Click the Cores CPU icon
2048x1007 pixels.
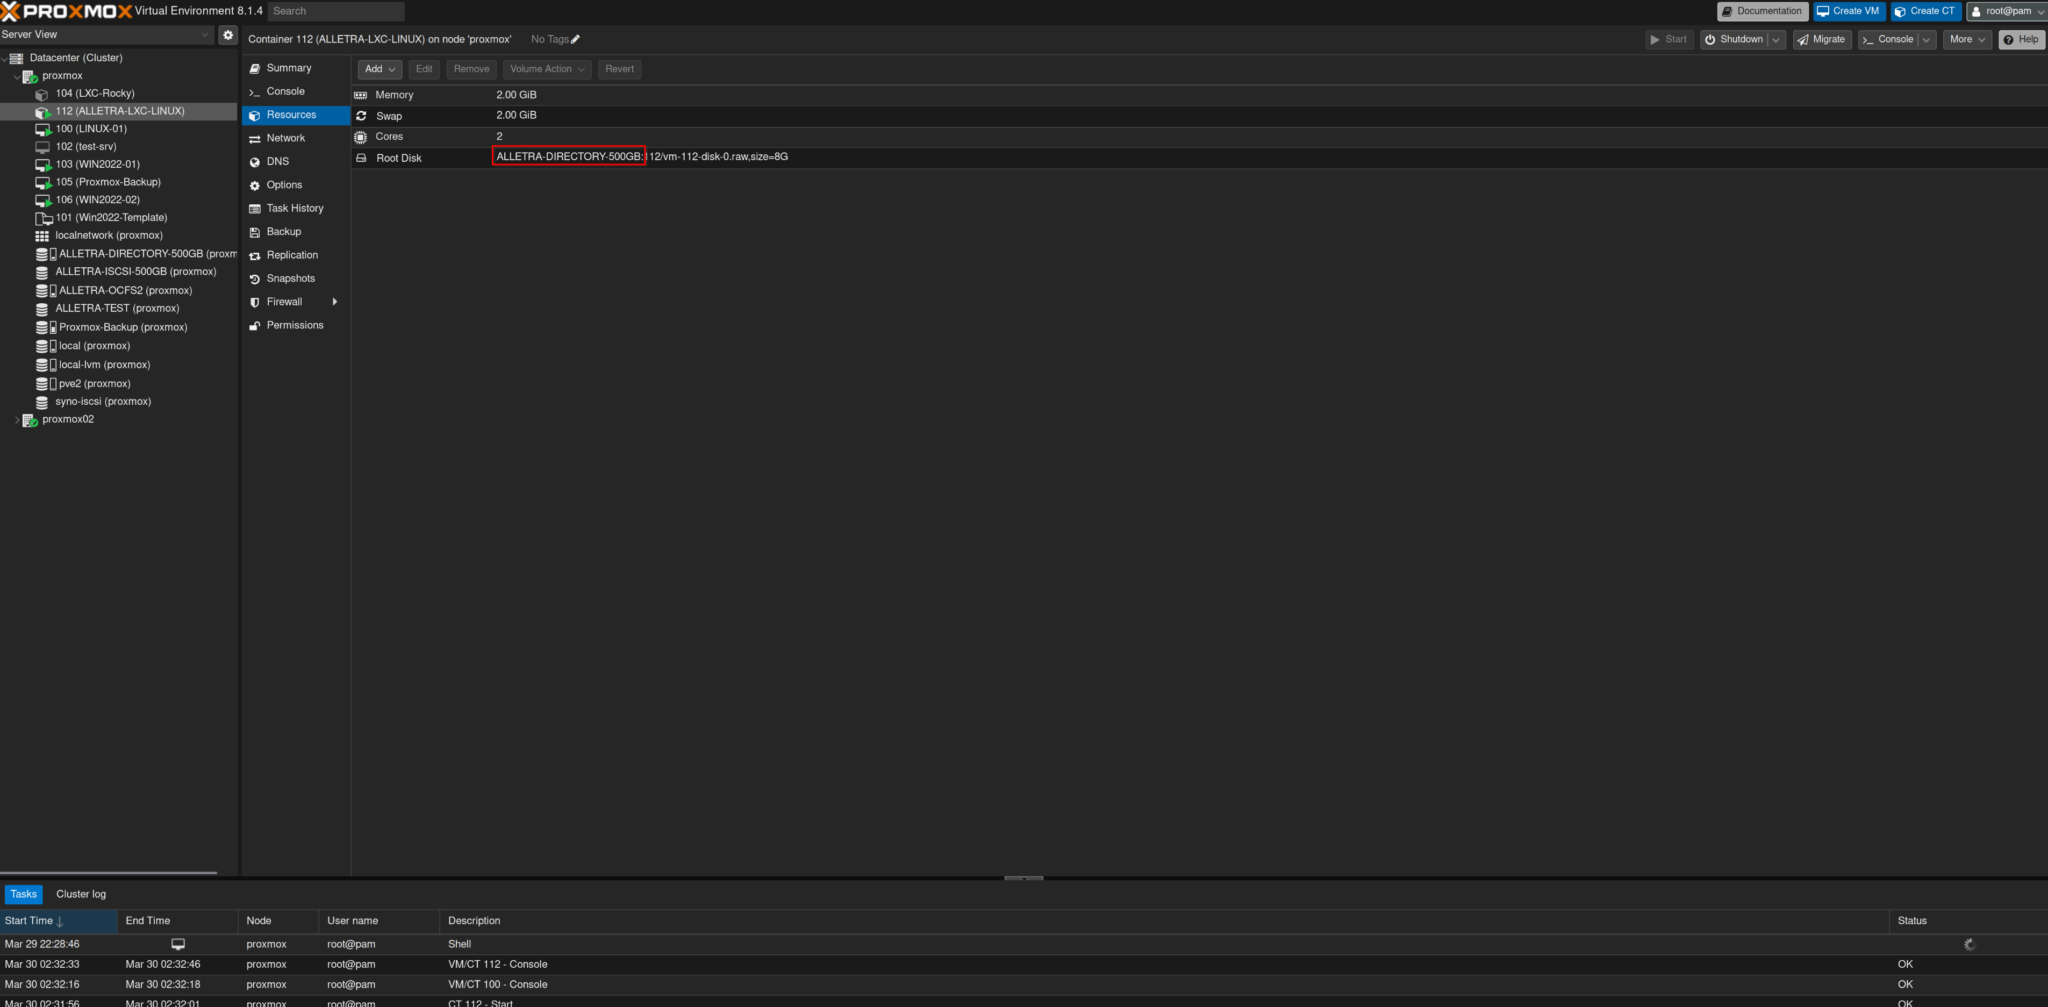click(x=361, y=136)
